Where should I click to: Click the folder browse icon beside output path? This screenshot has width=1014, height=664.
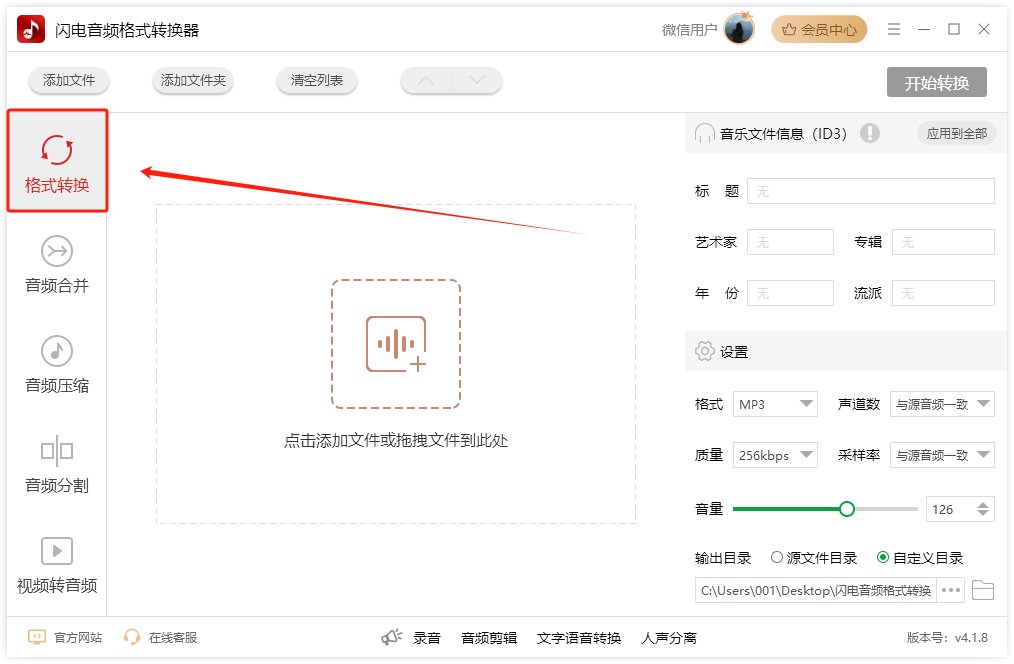(x=982, y=590)
